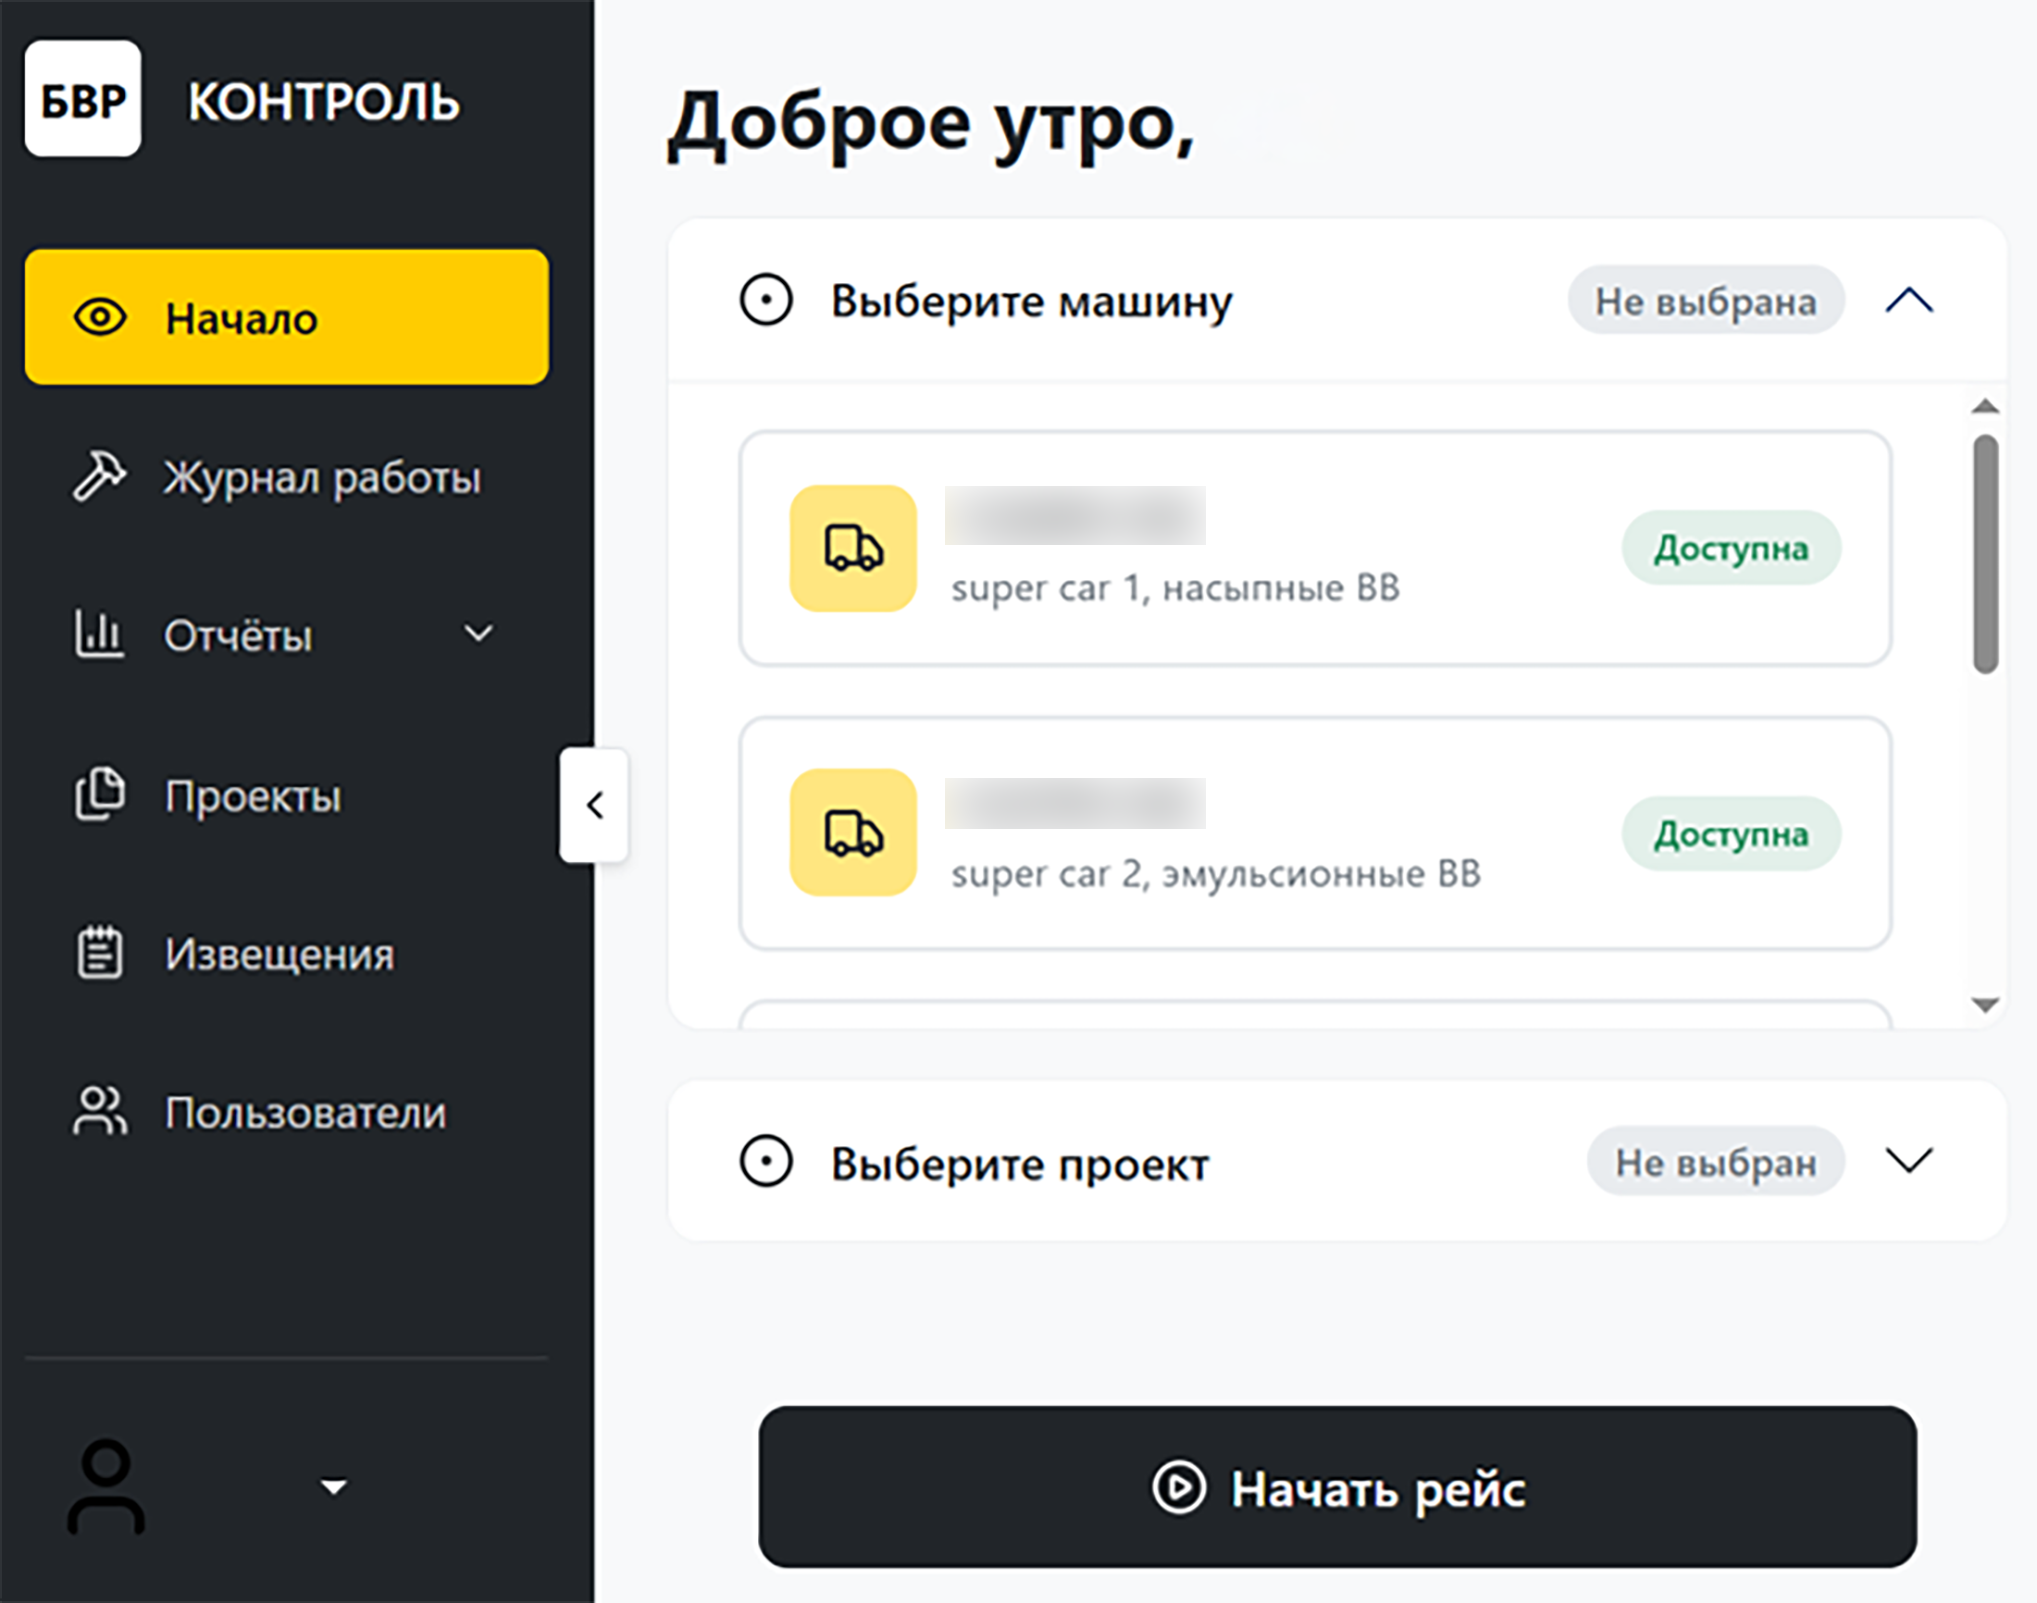Expand the Выберите проект section chevron
The height and width of the screenshot is (1603, 2037).
point(1909,1161)
